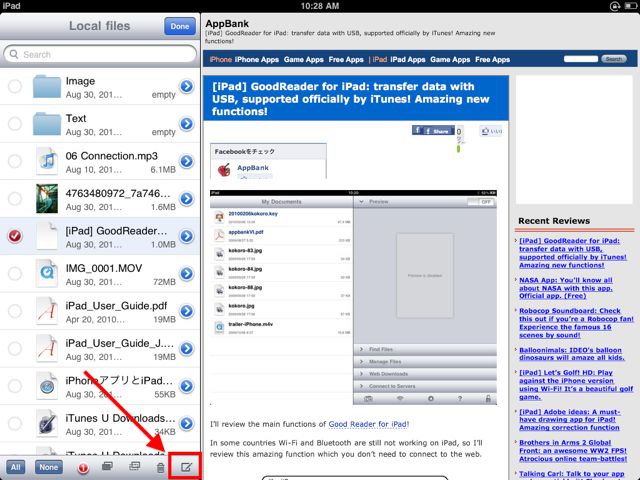Tap the trash delete toolbar icon

160,468
